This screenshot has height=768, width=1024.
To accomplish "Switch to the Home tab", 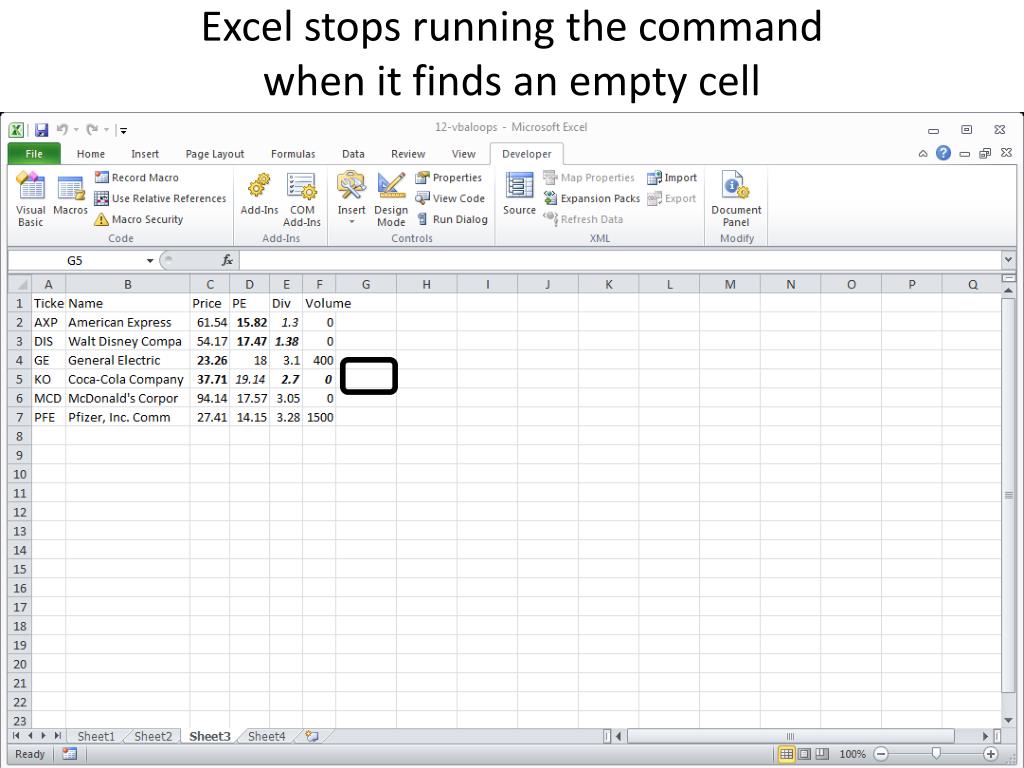I will (91, 154).
